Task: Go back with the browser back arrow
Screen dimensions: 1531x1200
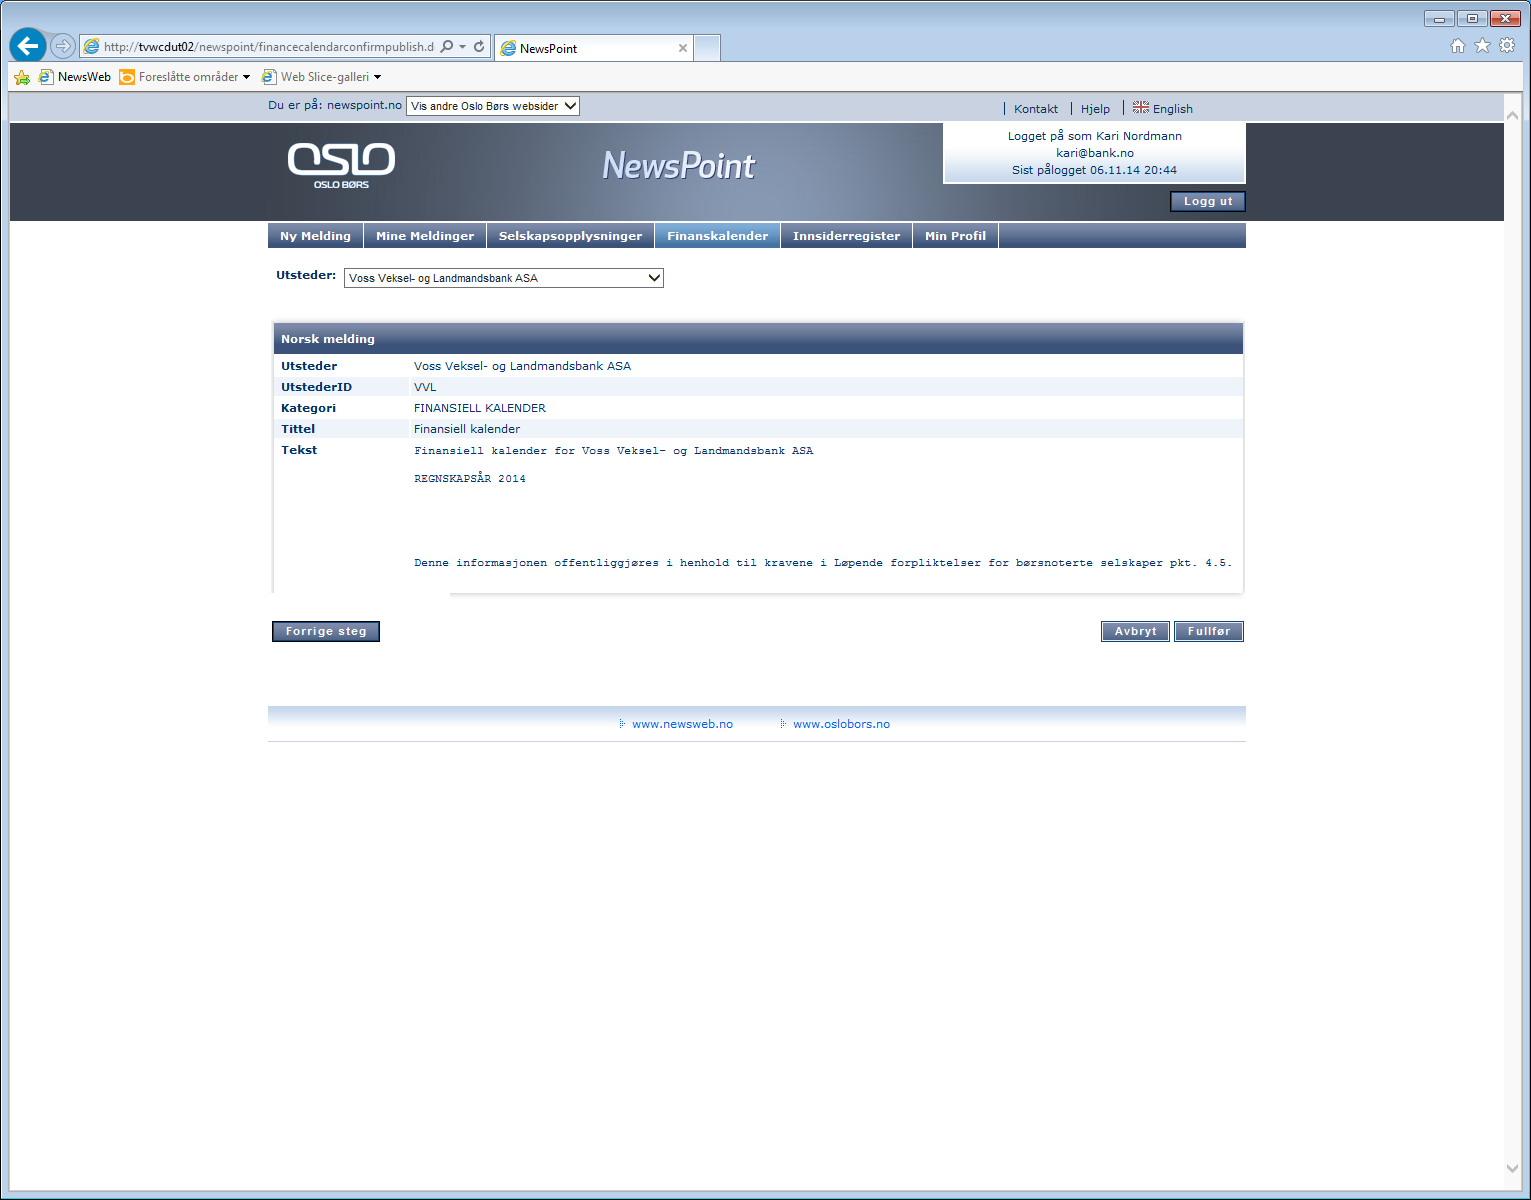Action: pyautogui.click(x=28, y=46)
